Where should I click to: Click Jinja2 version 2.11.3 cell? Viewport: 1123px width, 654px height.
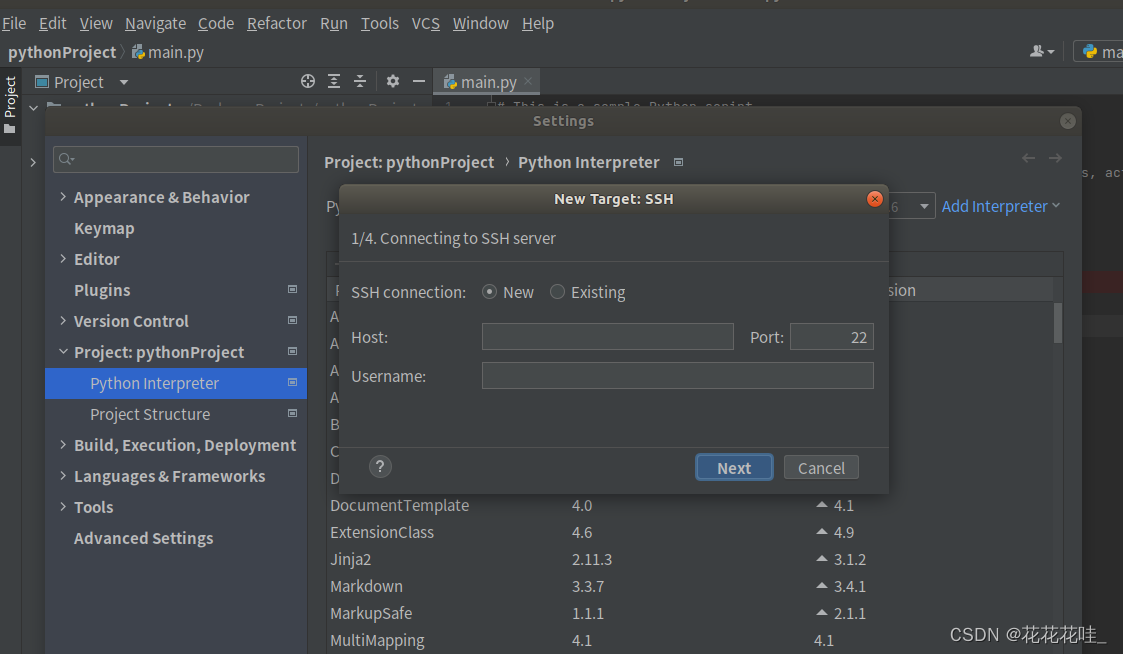[592, 559]
